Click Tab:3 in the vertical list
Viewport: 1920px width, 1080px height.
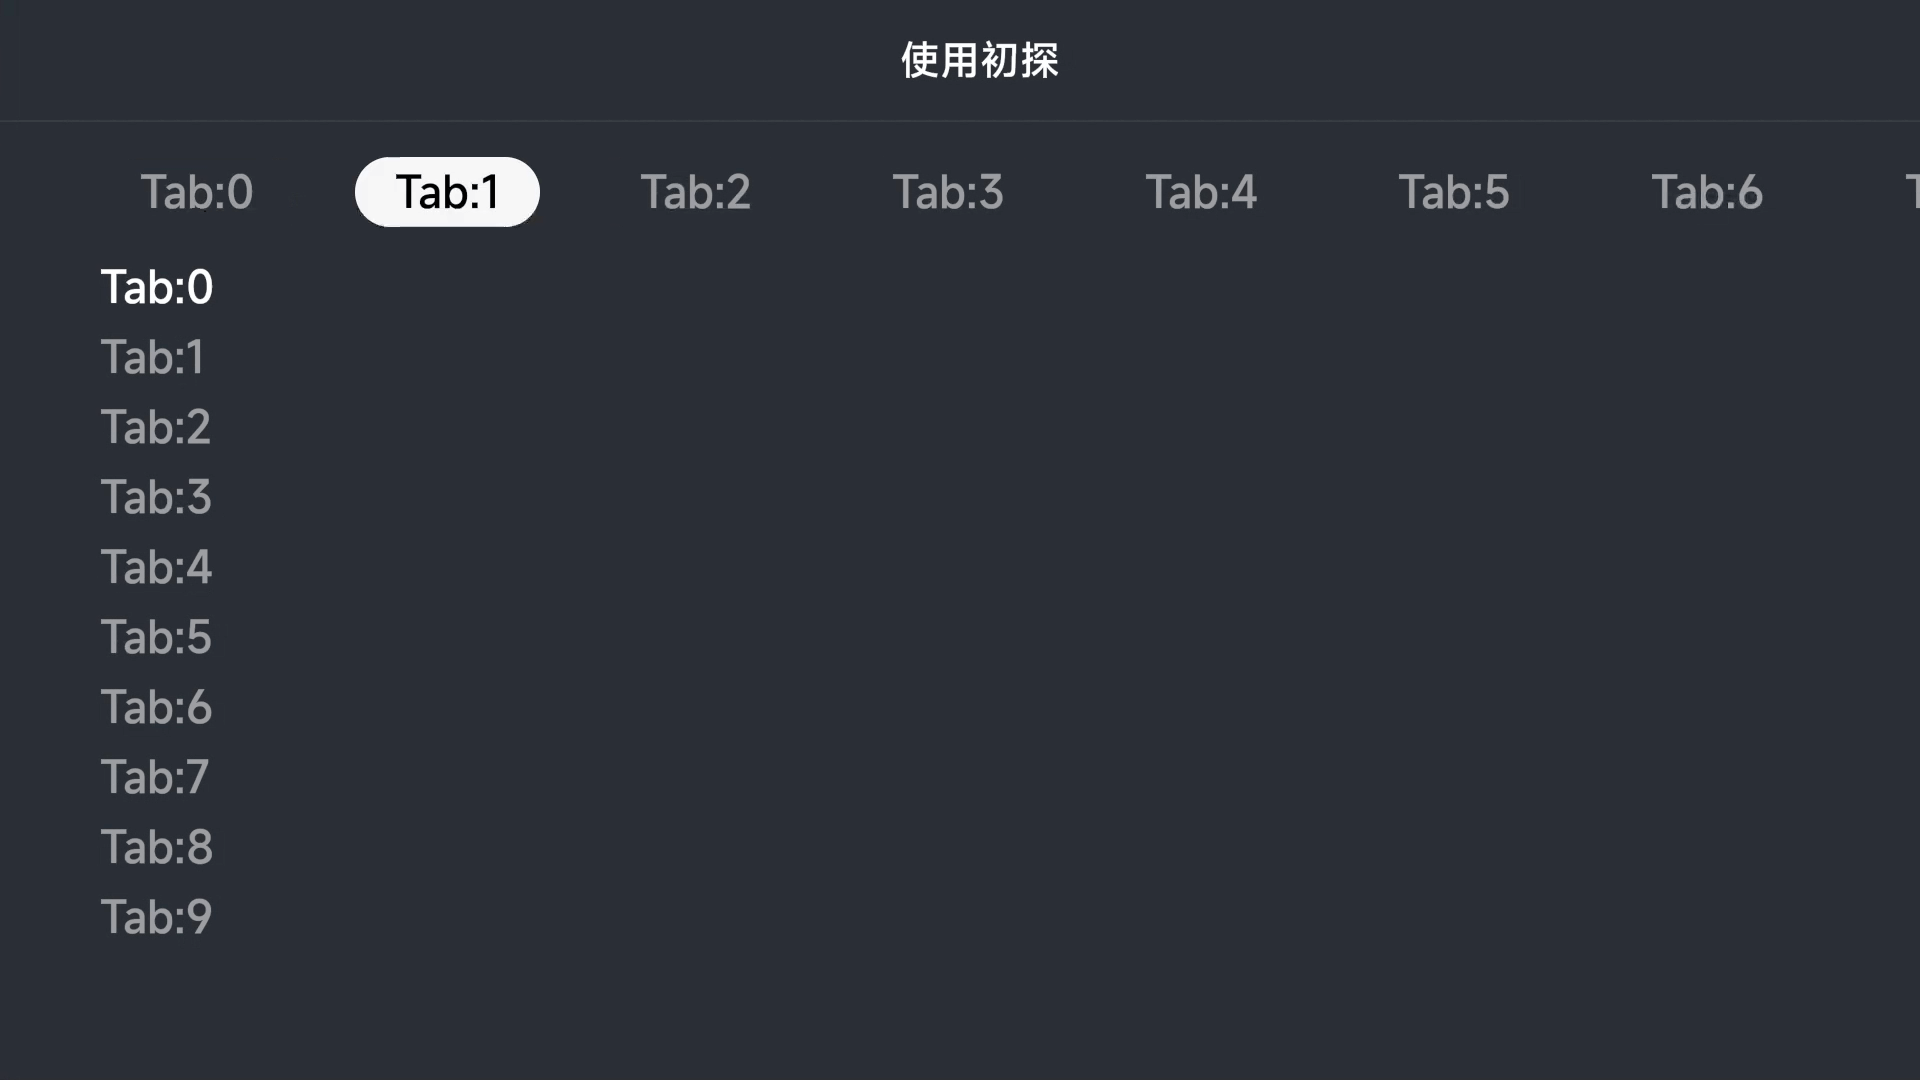click(x=156, y=498)
